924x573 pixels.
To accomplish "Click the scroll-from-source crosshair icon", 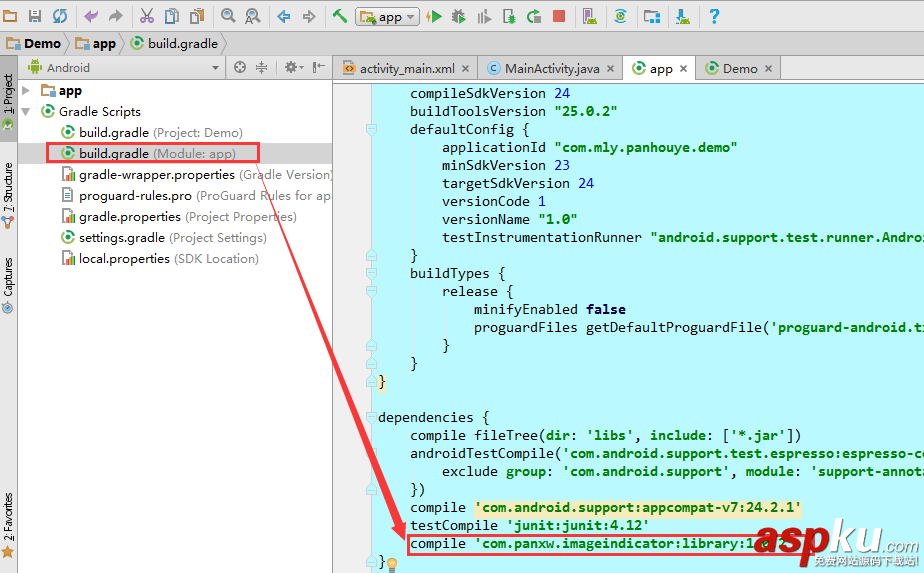I will (240, 68).
